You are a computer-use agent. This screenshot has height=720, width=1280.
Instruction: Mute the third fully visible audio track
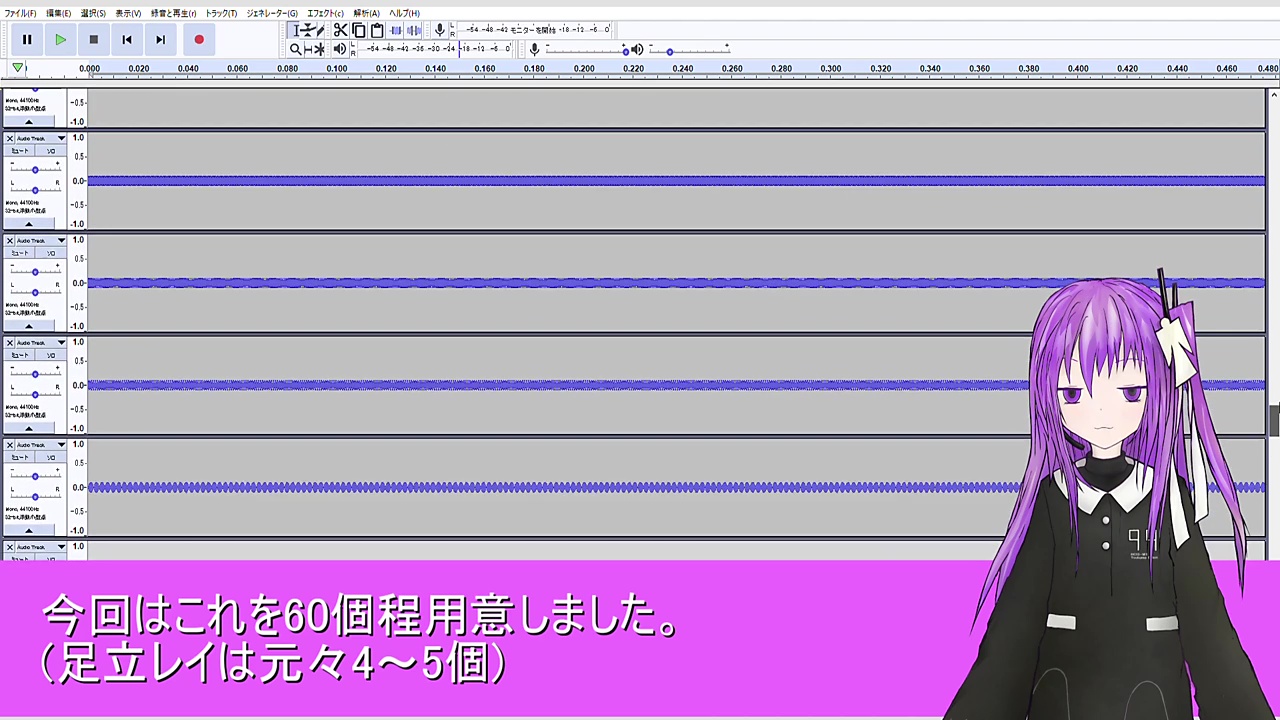click(x=20, y=355)
